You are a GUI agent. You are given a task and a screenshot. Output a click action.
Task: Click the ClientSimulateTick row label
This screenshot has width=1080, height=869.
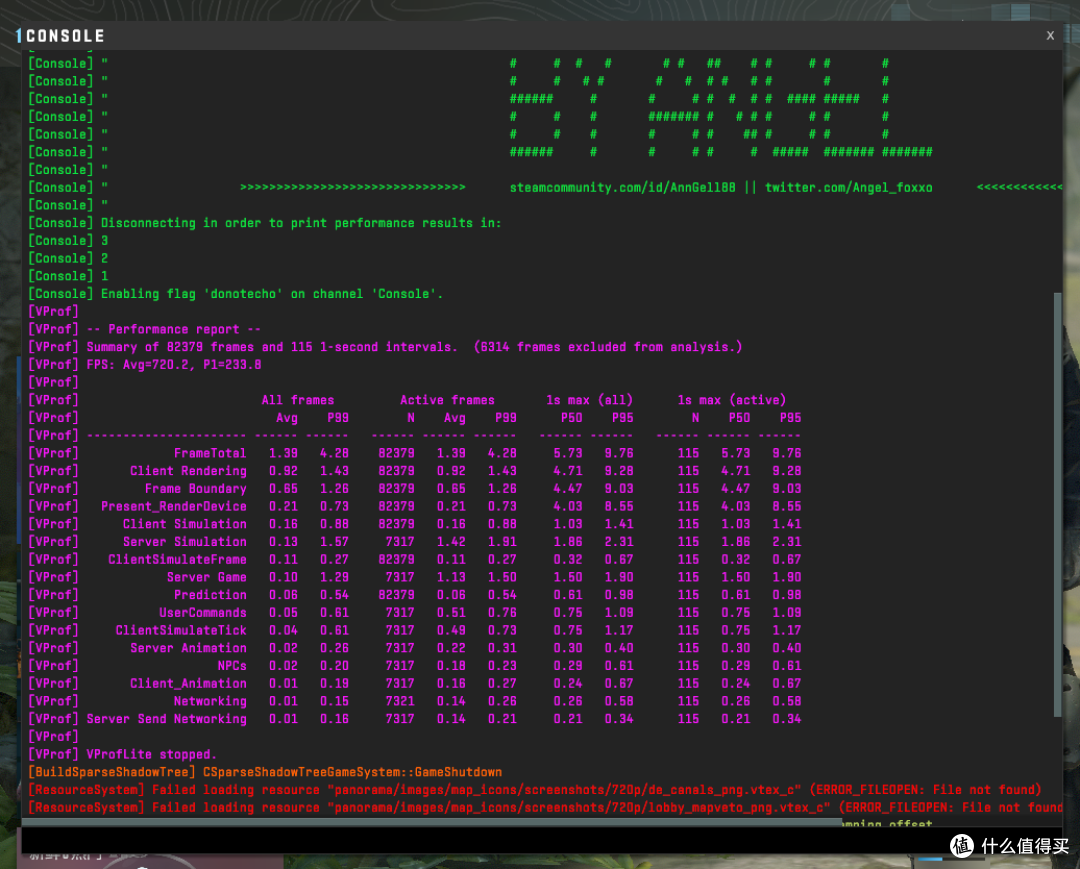pos(181,631)
